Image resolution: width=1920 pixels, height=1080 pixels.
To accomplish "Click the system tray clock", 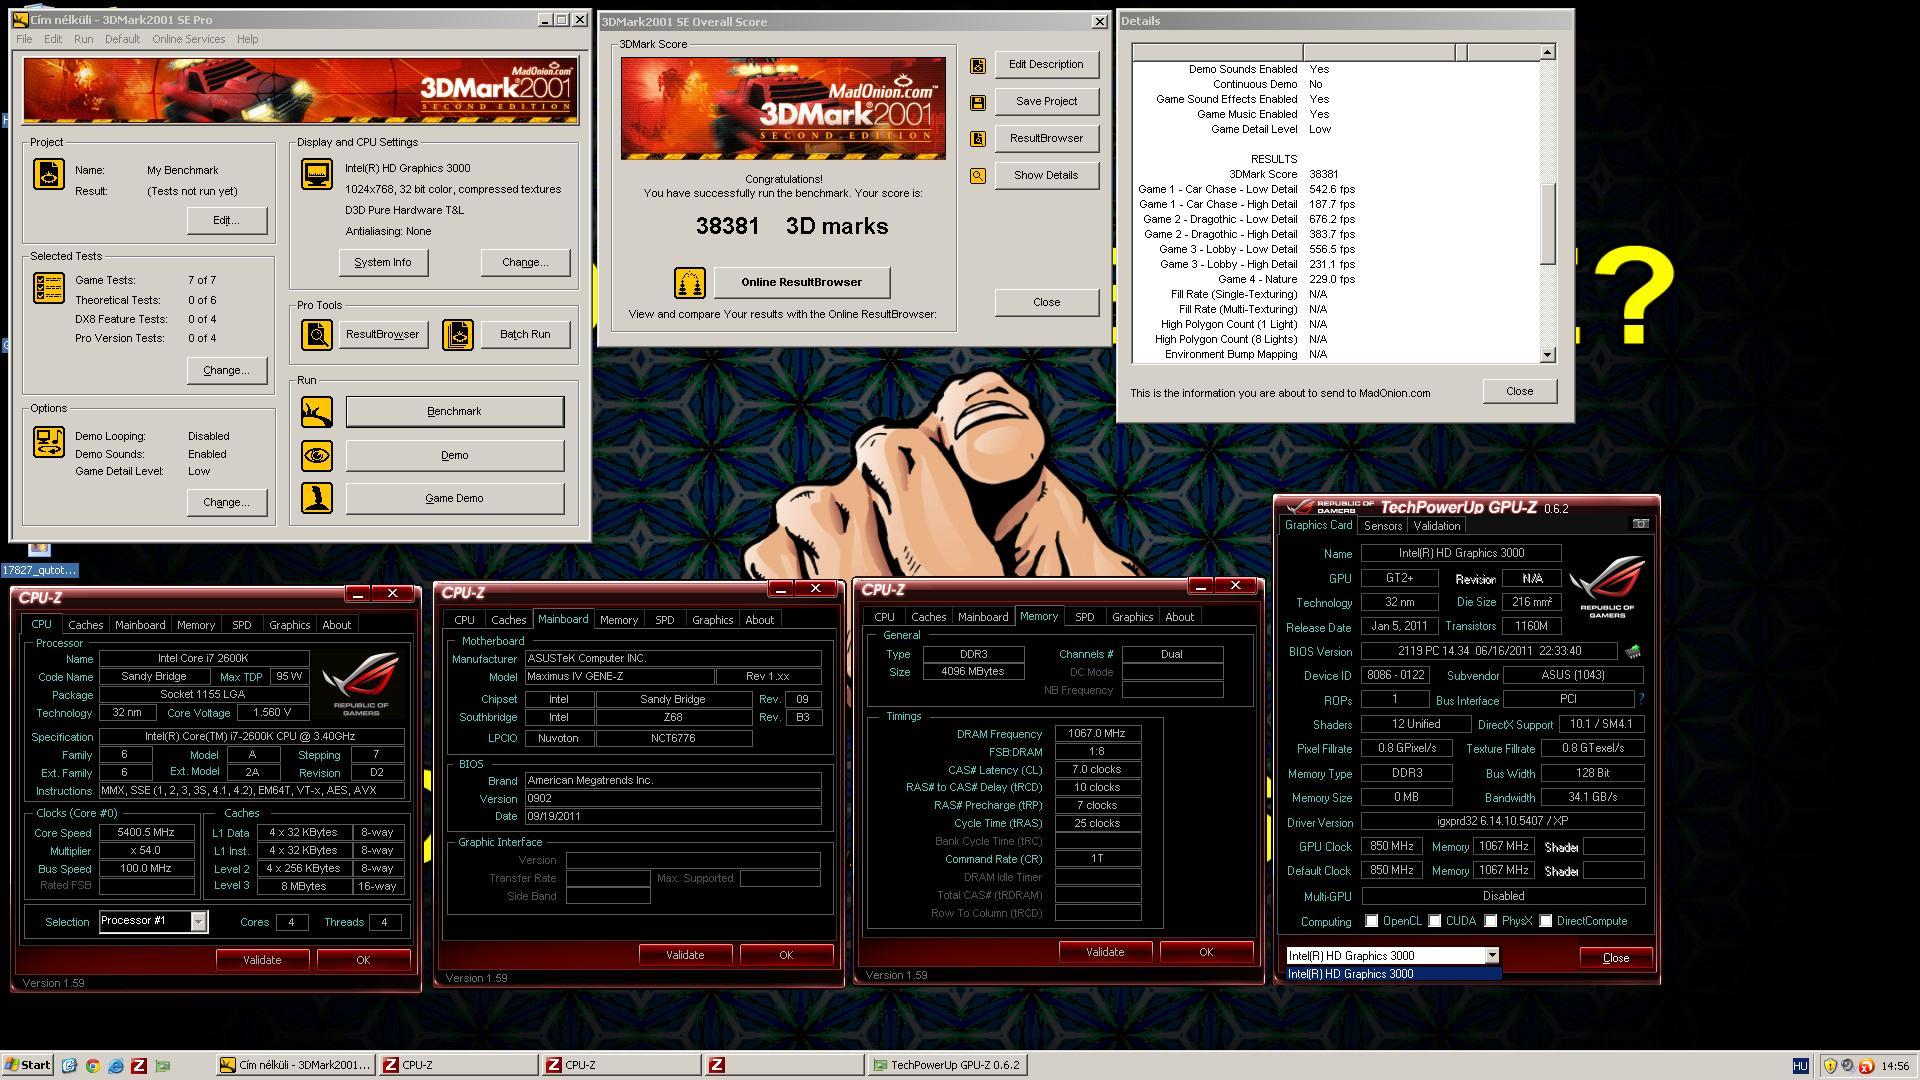I will (x=1894, y=1066).
